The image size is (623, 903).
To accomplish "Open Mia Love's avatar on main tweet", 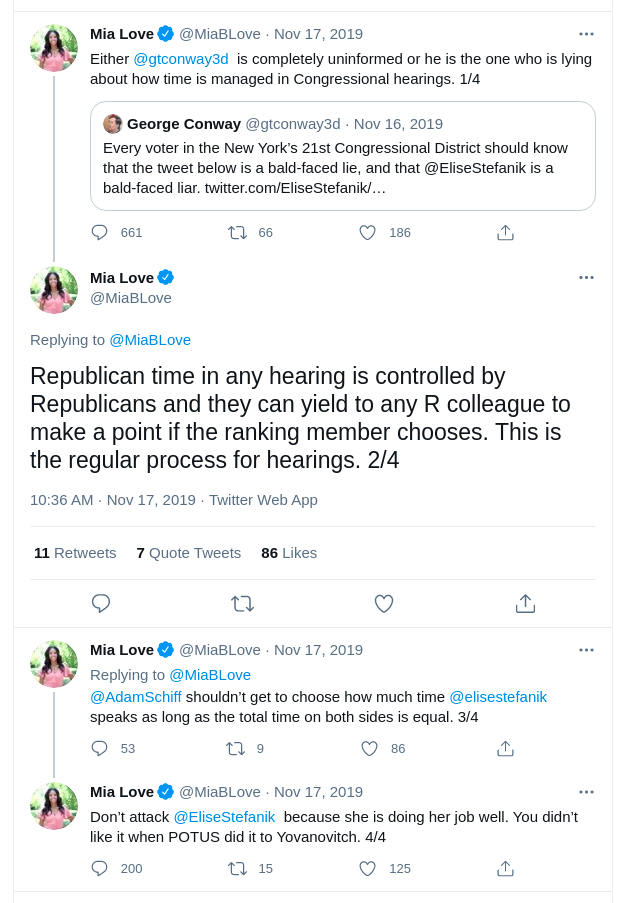I will click(x=54, y=290).
